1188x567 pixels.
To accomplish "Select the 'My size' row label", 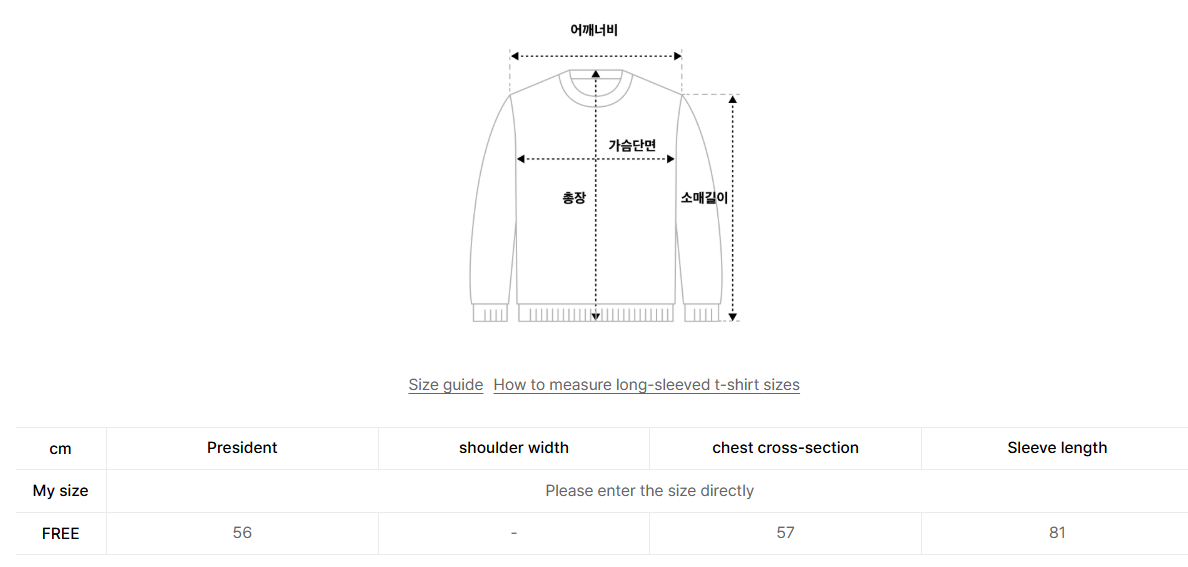I will (60, 491).
